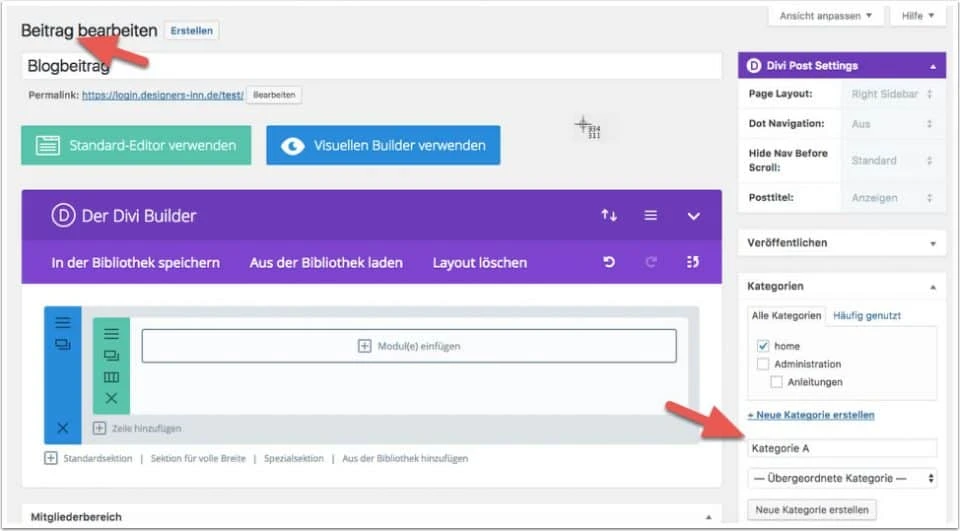Screen dimensions: 960x531
Task: Click the permalink Bearbeiten button
Action: 274,95
